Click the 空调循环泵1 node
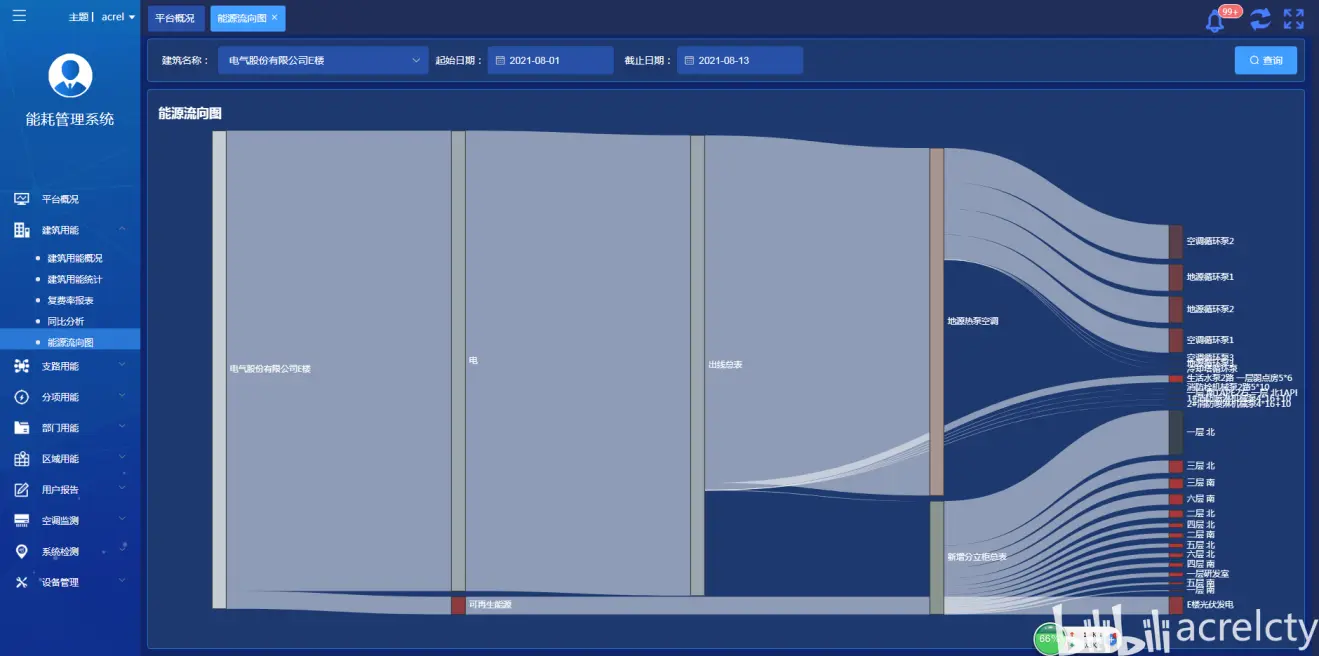This screenshot has height=656, width=1319. (x=1175, y=340)
